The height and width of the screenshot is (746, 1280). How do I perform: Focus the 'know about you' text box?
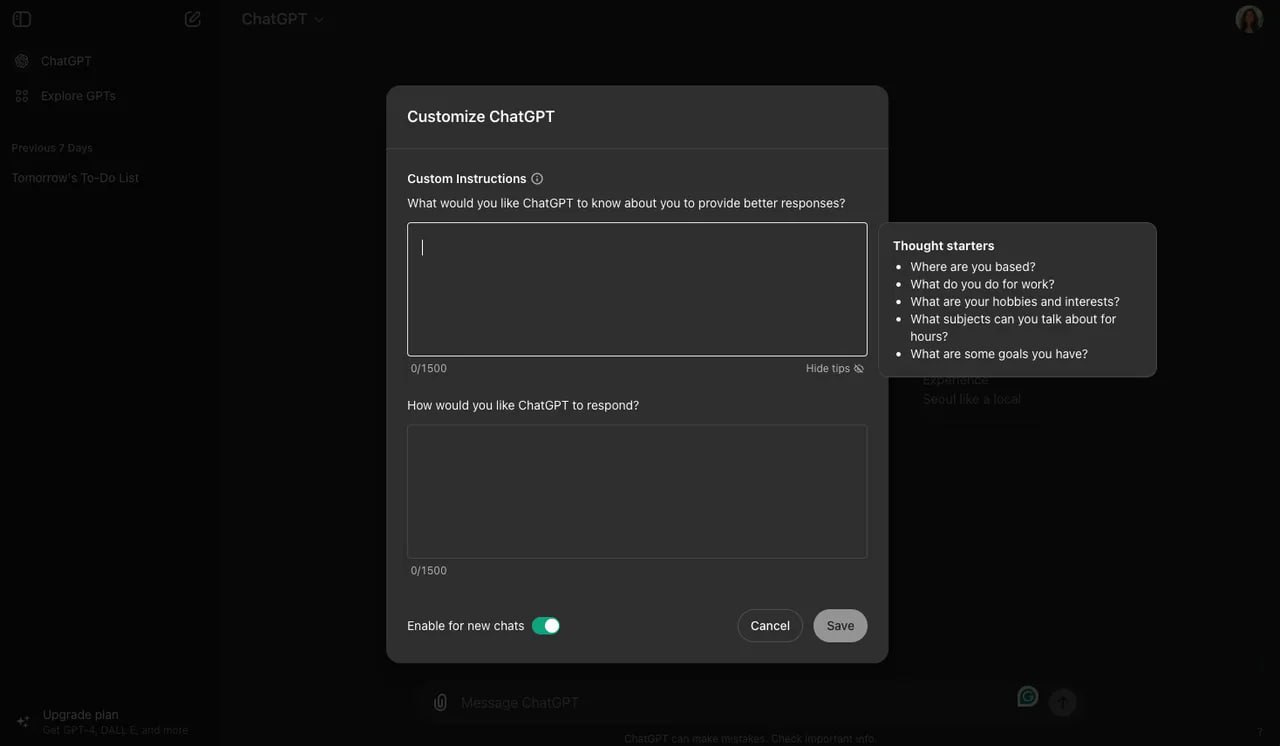tap(637, 289)
